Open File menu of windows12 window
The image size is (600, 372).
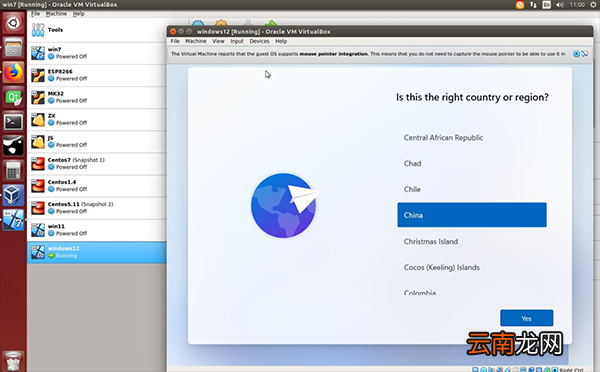click(175, 41)
